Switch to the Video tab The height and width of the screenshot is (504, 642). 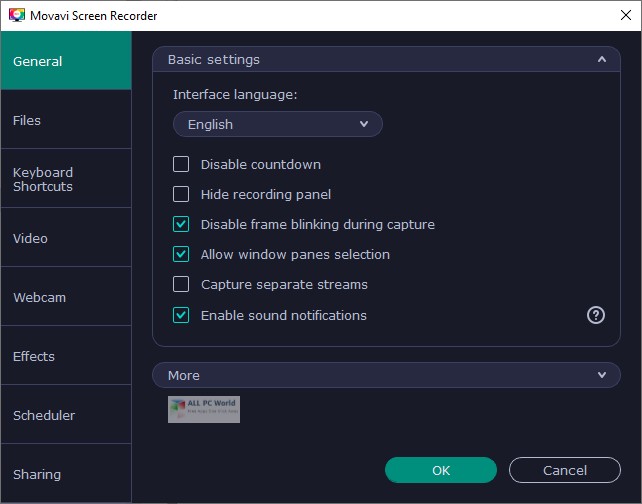tap(66, 237)
